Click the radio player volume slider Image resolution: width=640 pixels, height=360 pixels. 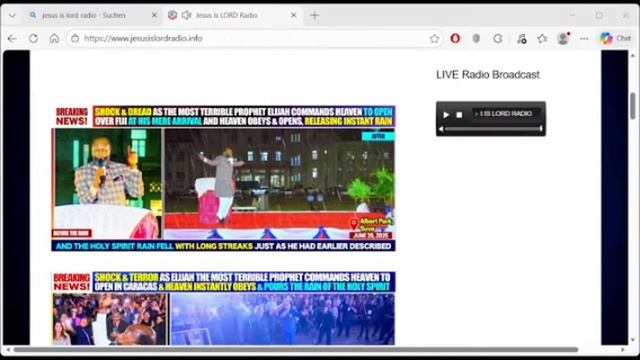(493, 129)
